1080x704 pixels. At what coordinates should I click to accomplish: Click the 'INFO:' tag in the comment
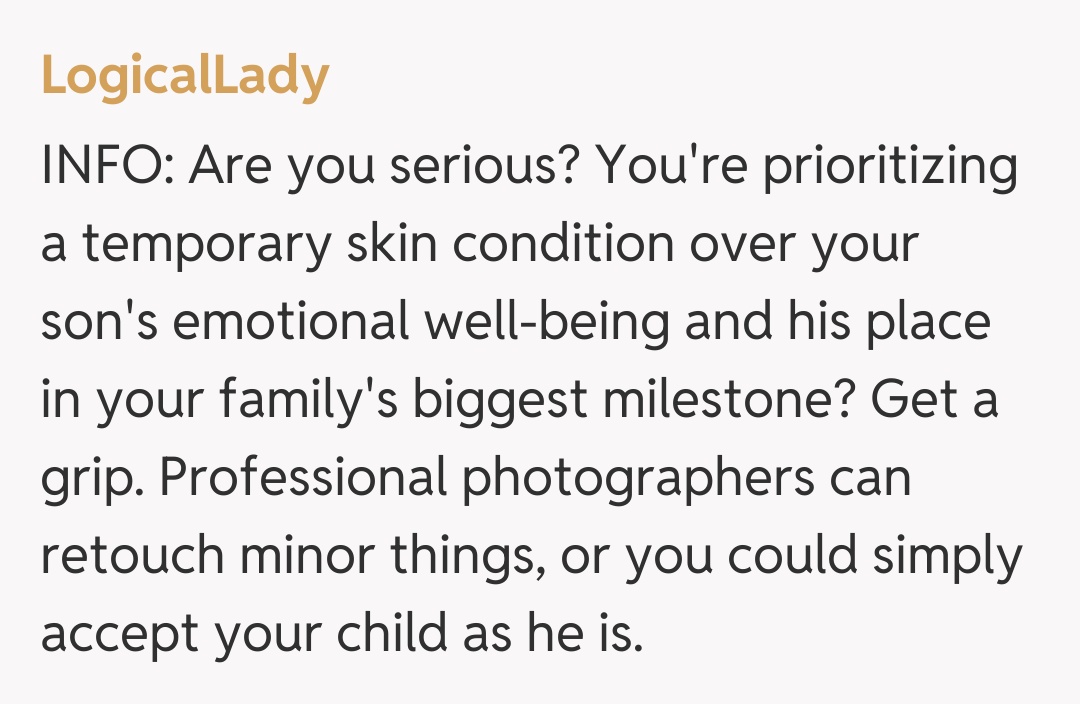(108, 166)
